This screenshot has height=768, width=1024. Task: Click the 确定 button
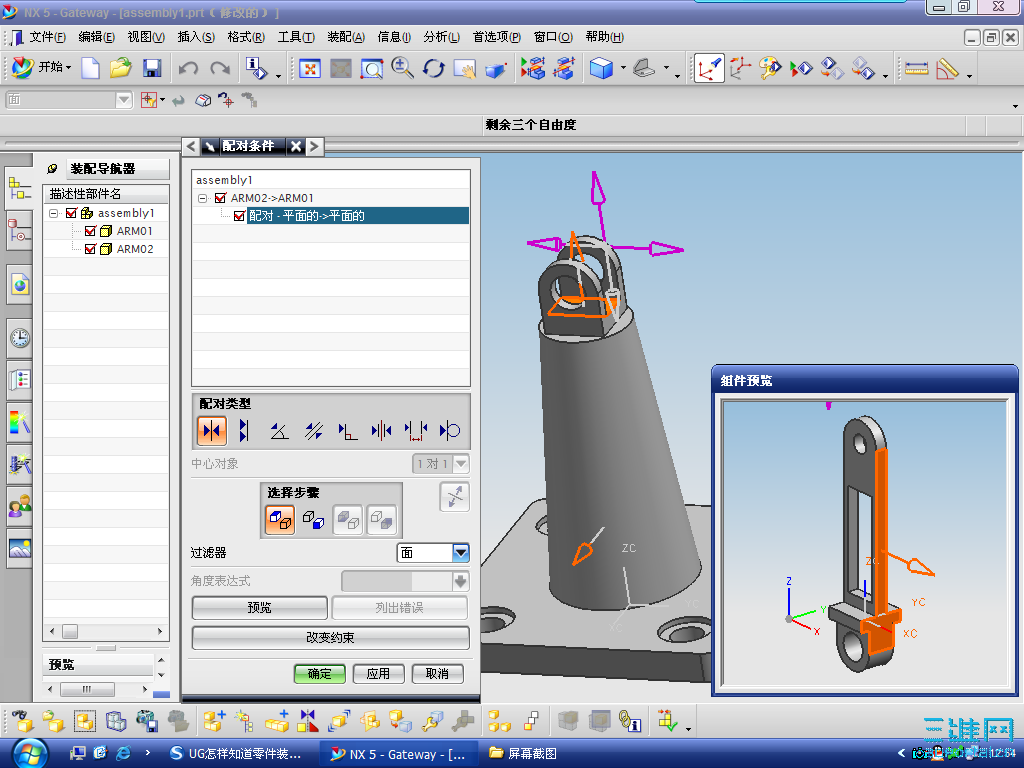319,674
